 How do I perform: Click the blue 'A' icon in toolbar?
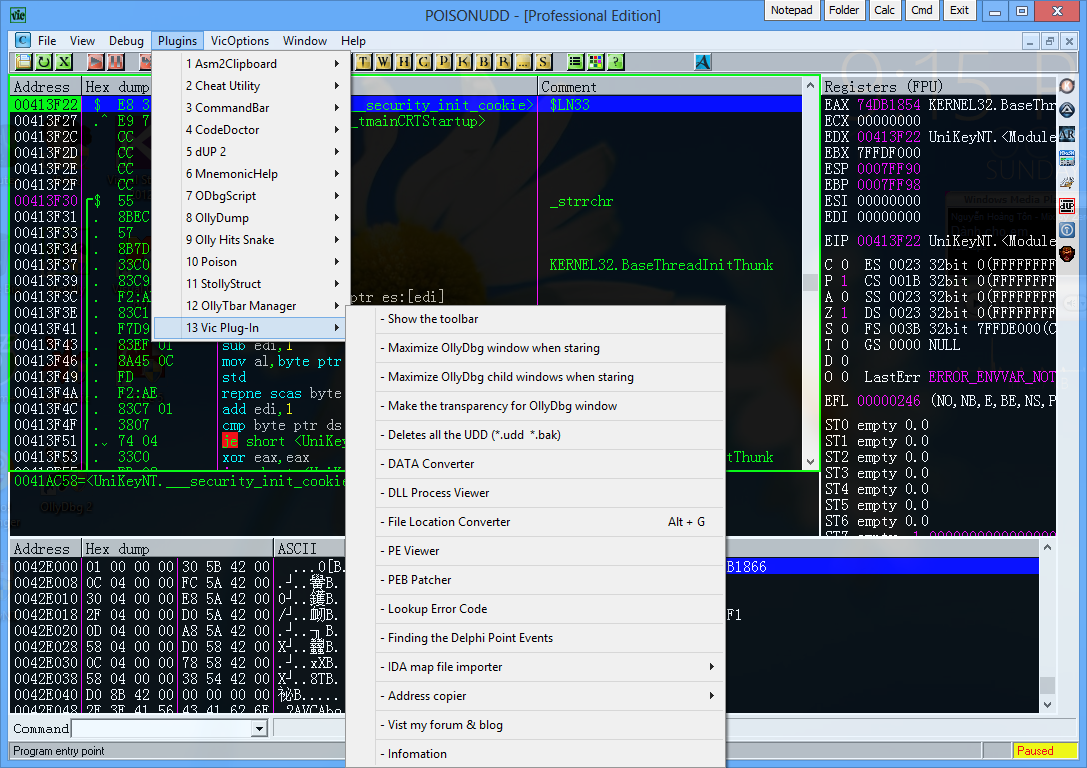click(x=703, y=62)
